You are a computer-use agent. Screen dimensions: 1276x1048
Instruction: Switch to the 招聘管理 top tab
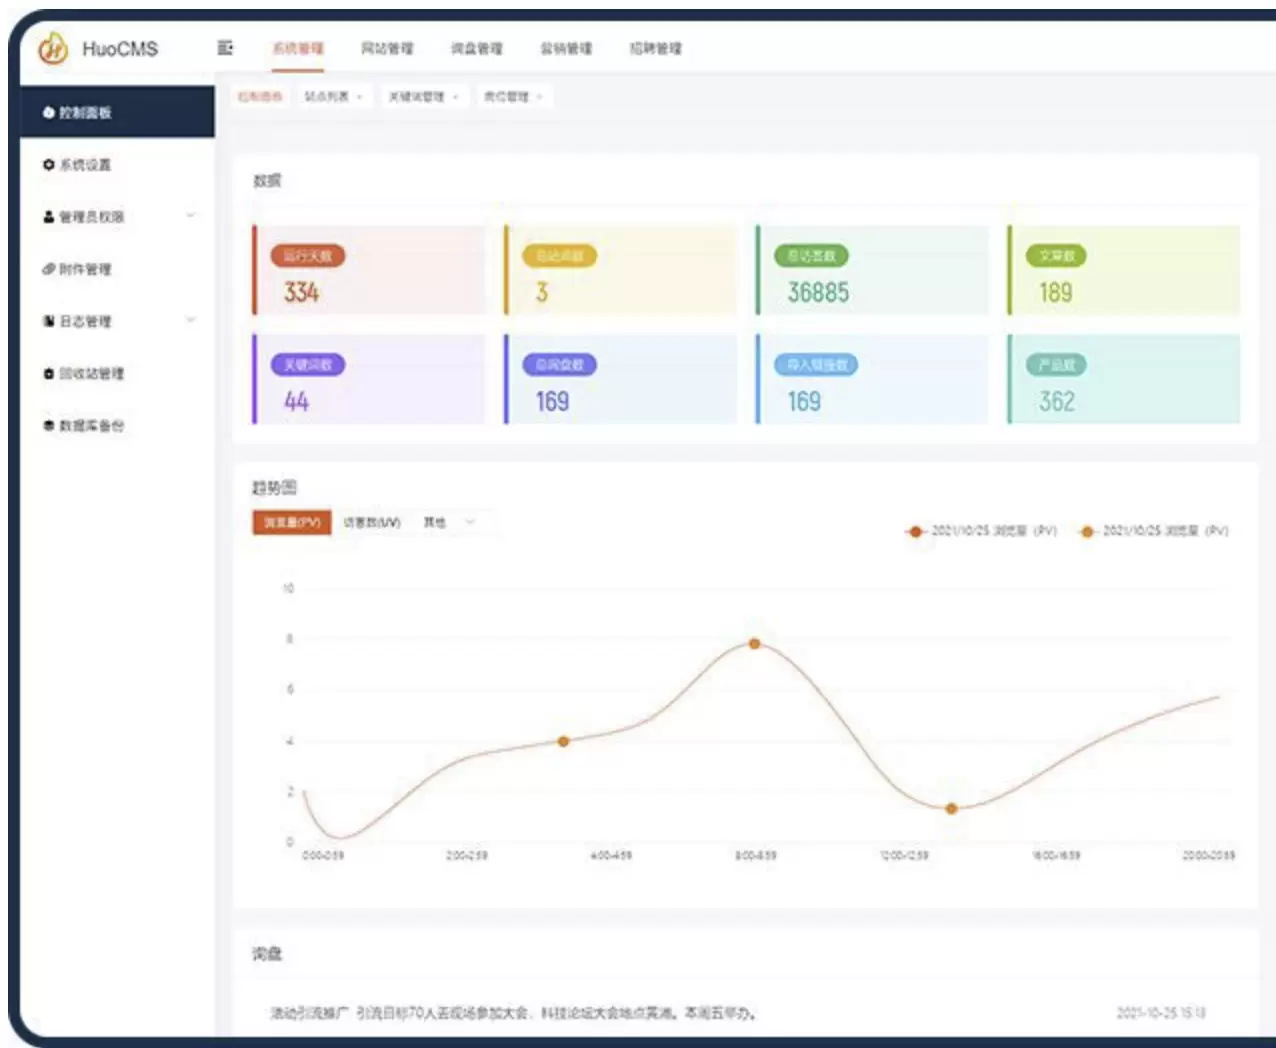pyautogui.click(x=655, y=48)
